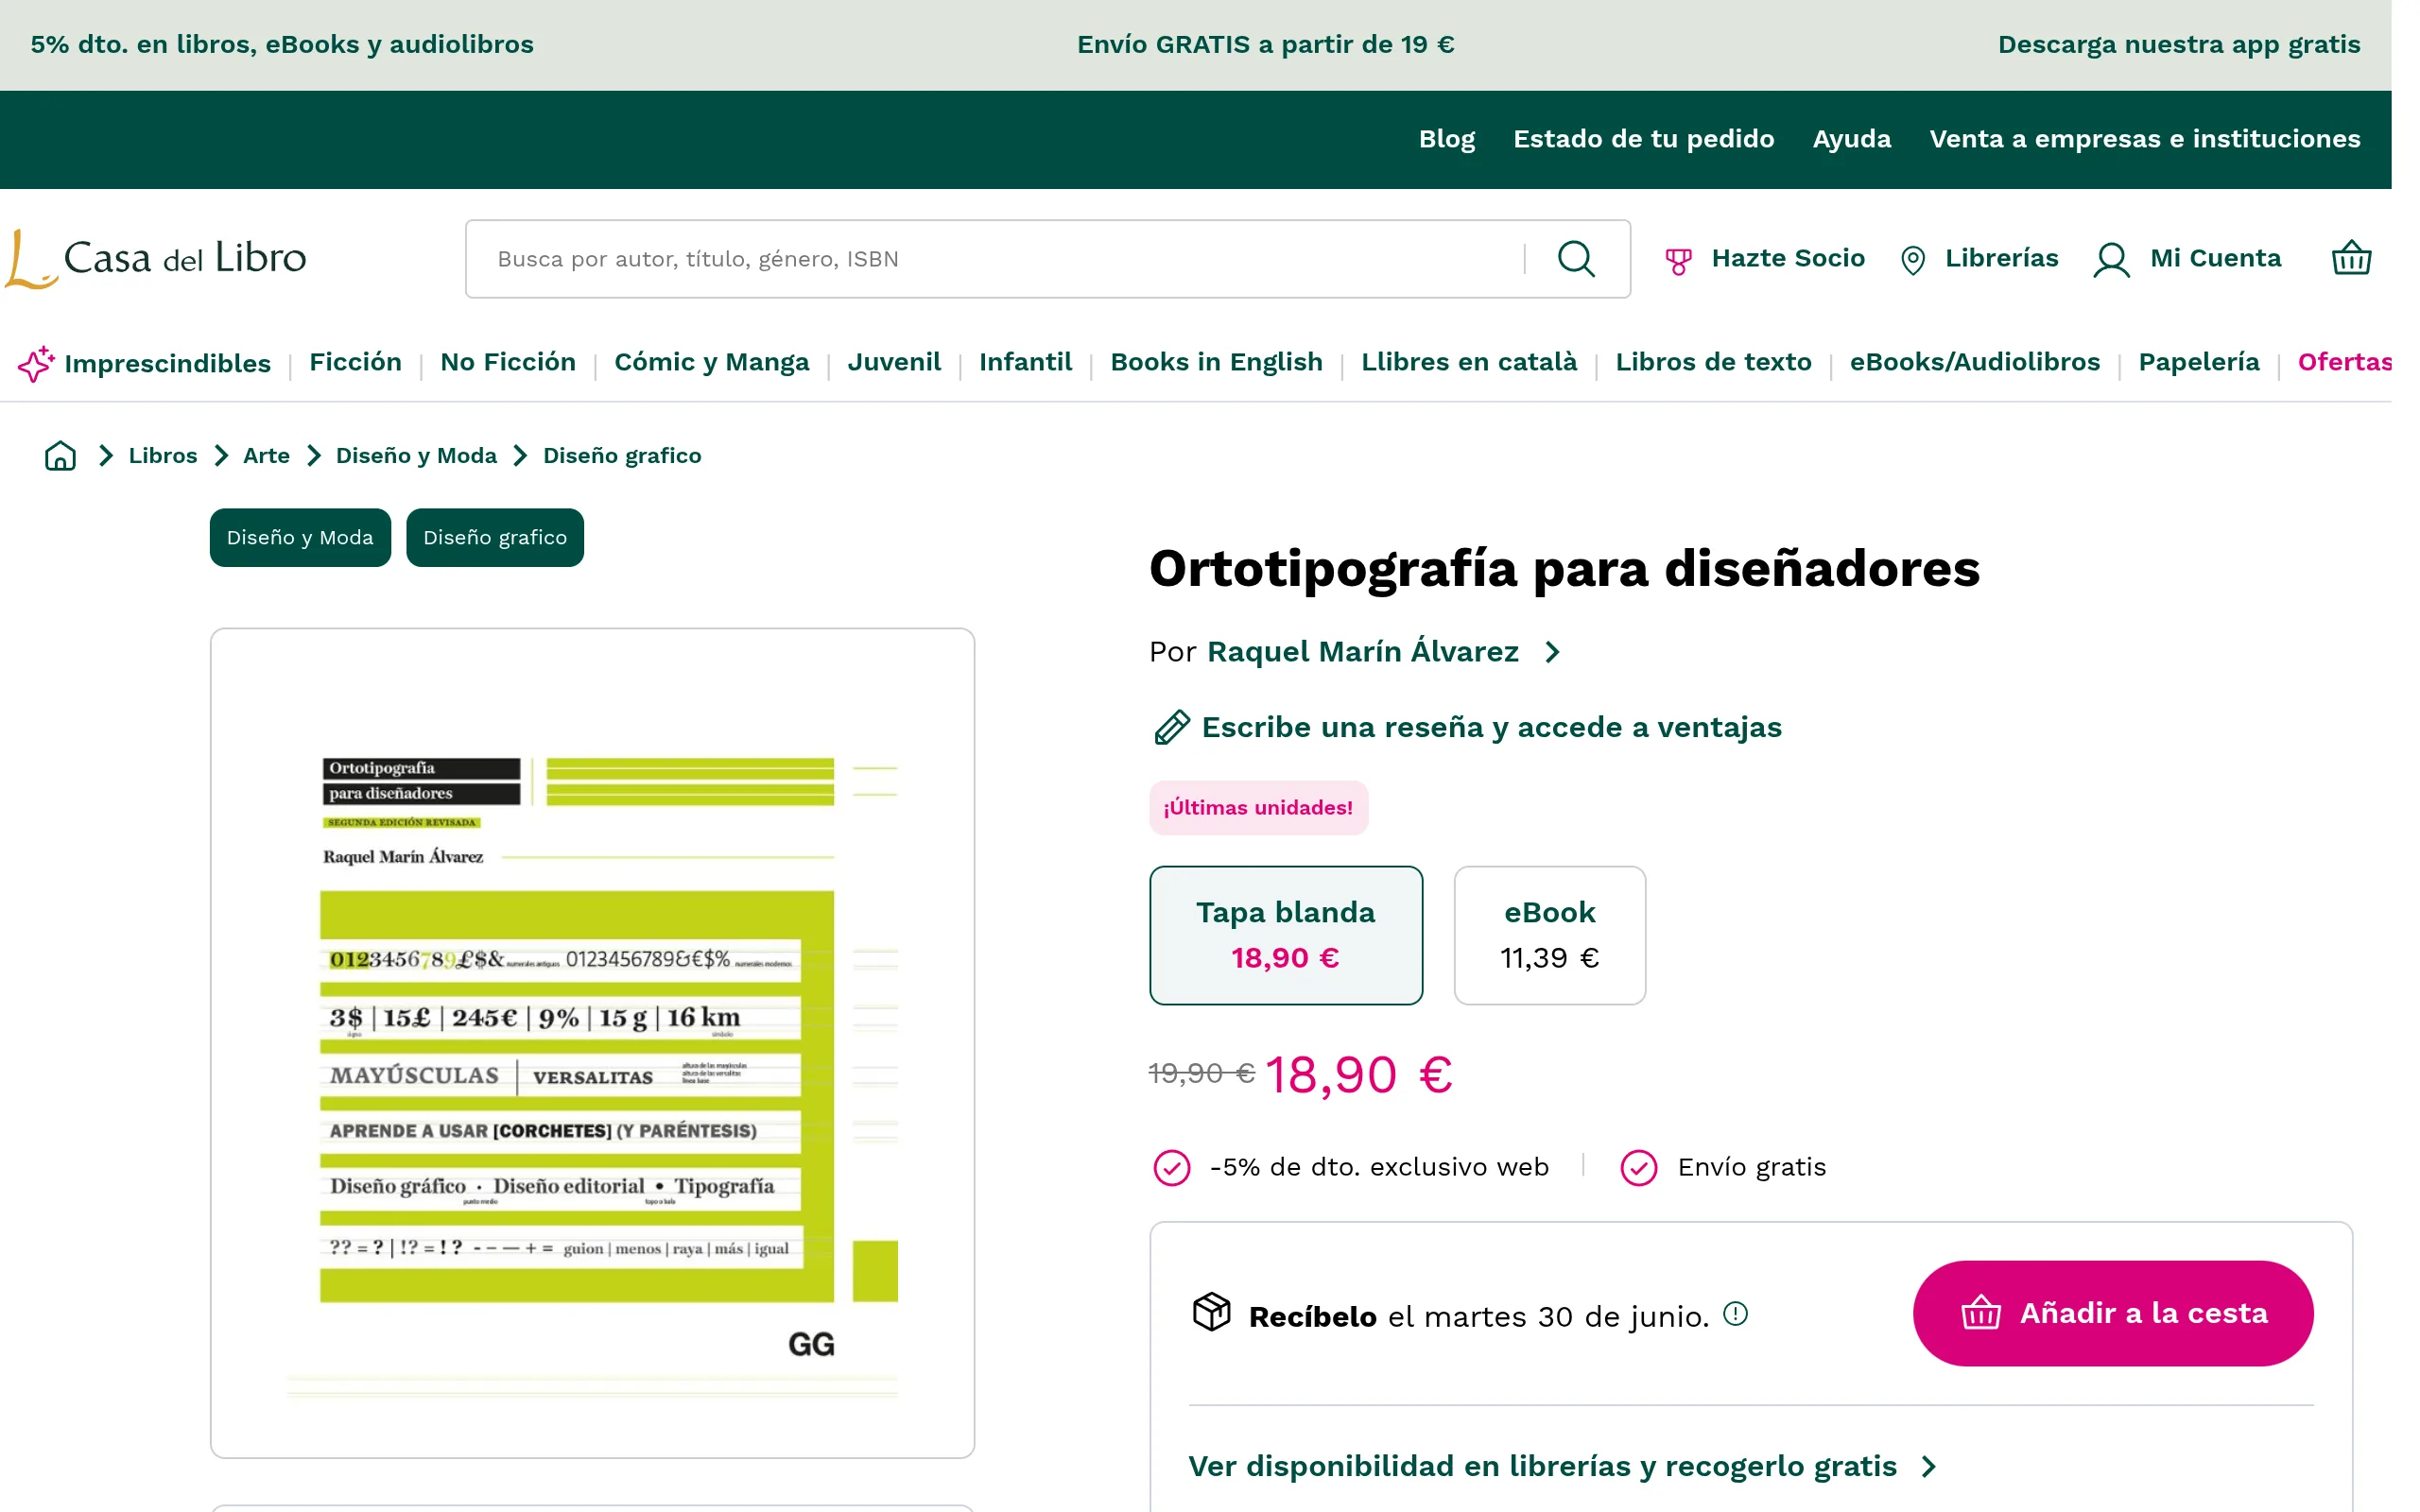Click author name Raquel Marín Álvarez
The image size is (2420, 1512).
tap(1362, 651)
